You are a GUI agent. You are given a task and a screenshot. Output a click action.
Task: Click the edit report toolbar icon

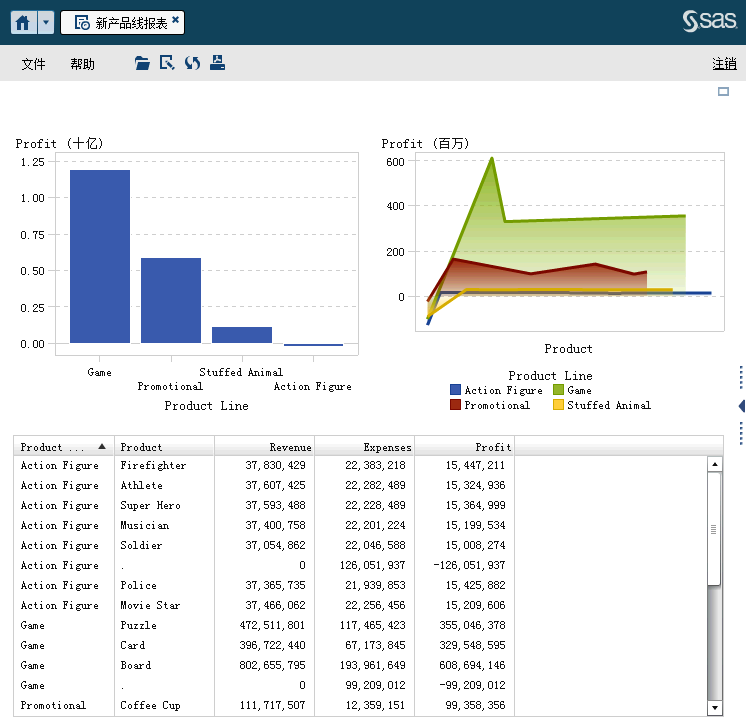[x=168, y=63]
